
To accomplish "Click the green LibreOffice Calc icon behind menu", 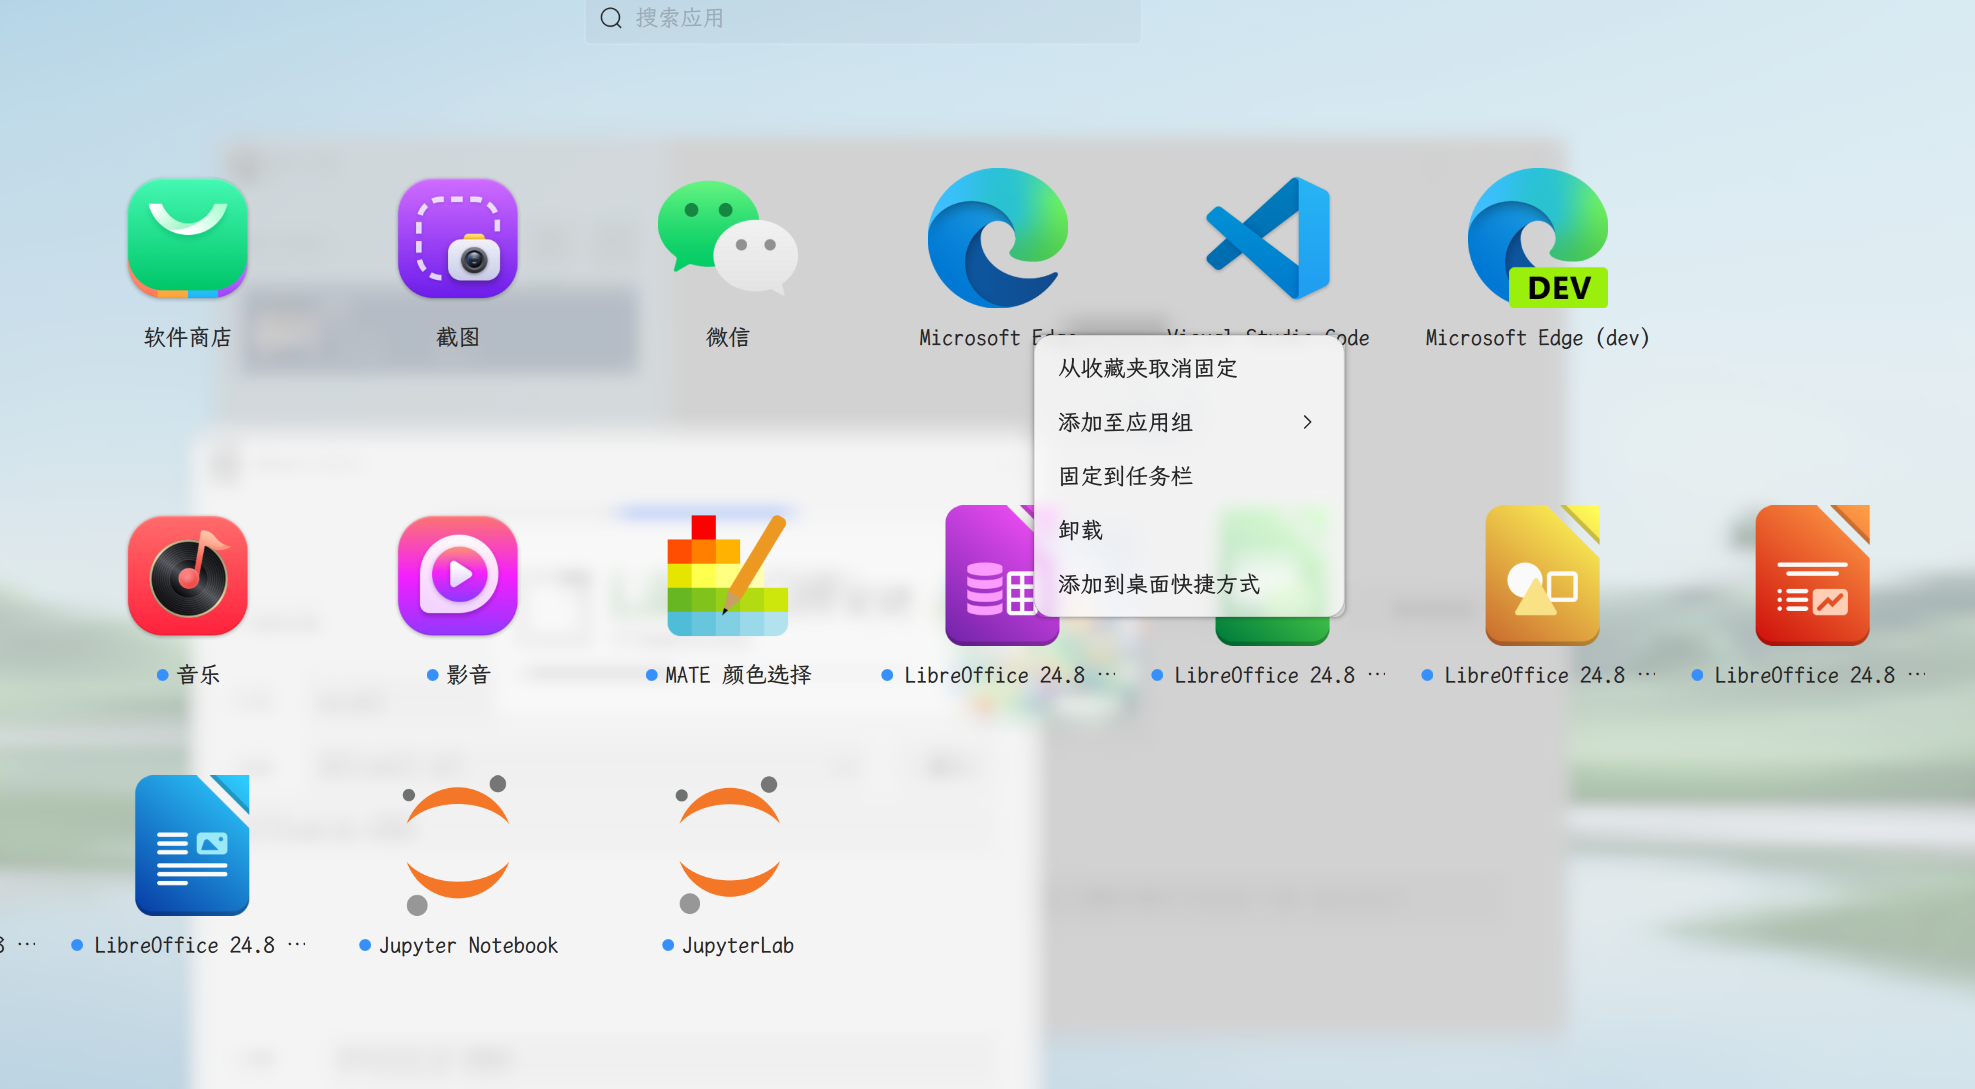I will [x=1272, y=630].
